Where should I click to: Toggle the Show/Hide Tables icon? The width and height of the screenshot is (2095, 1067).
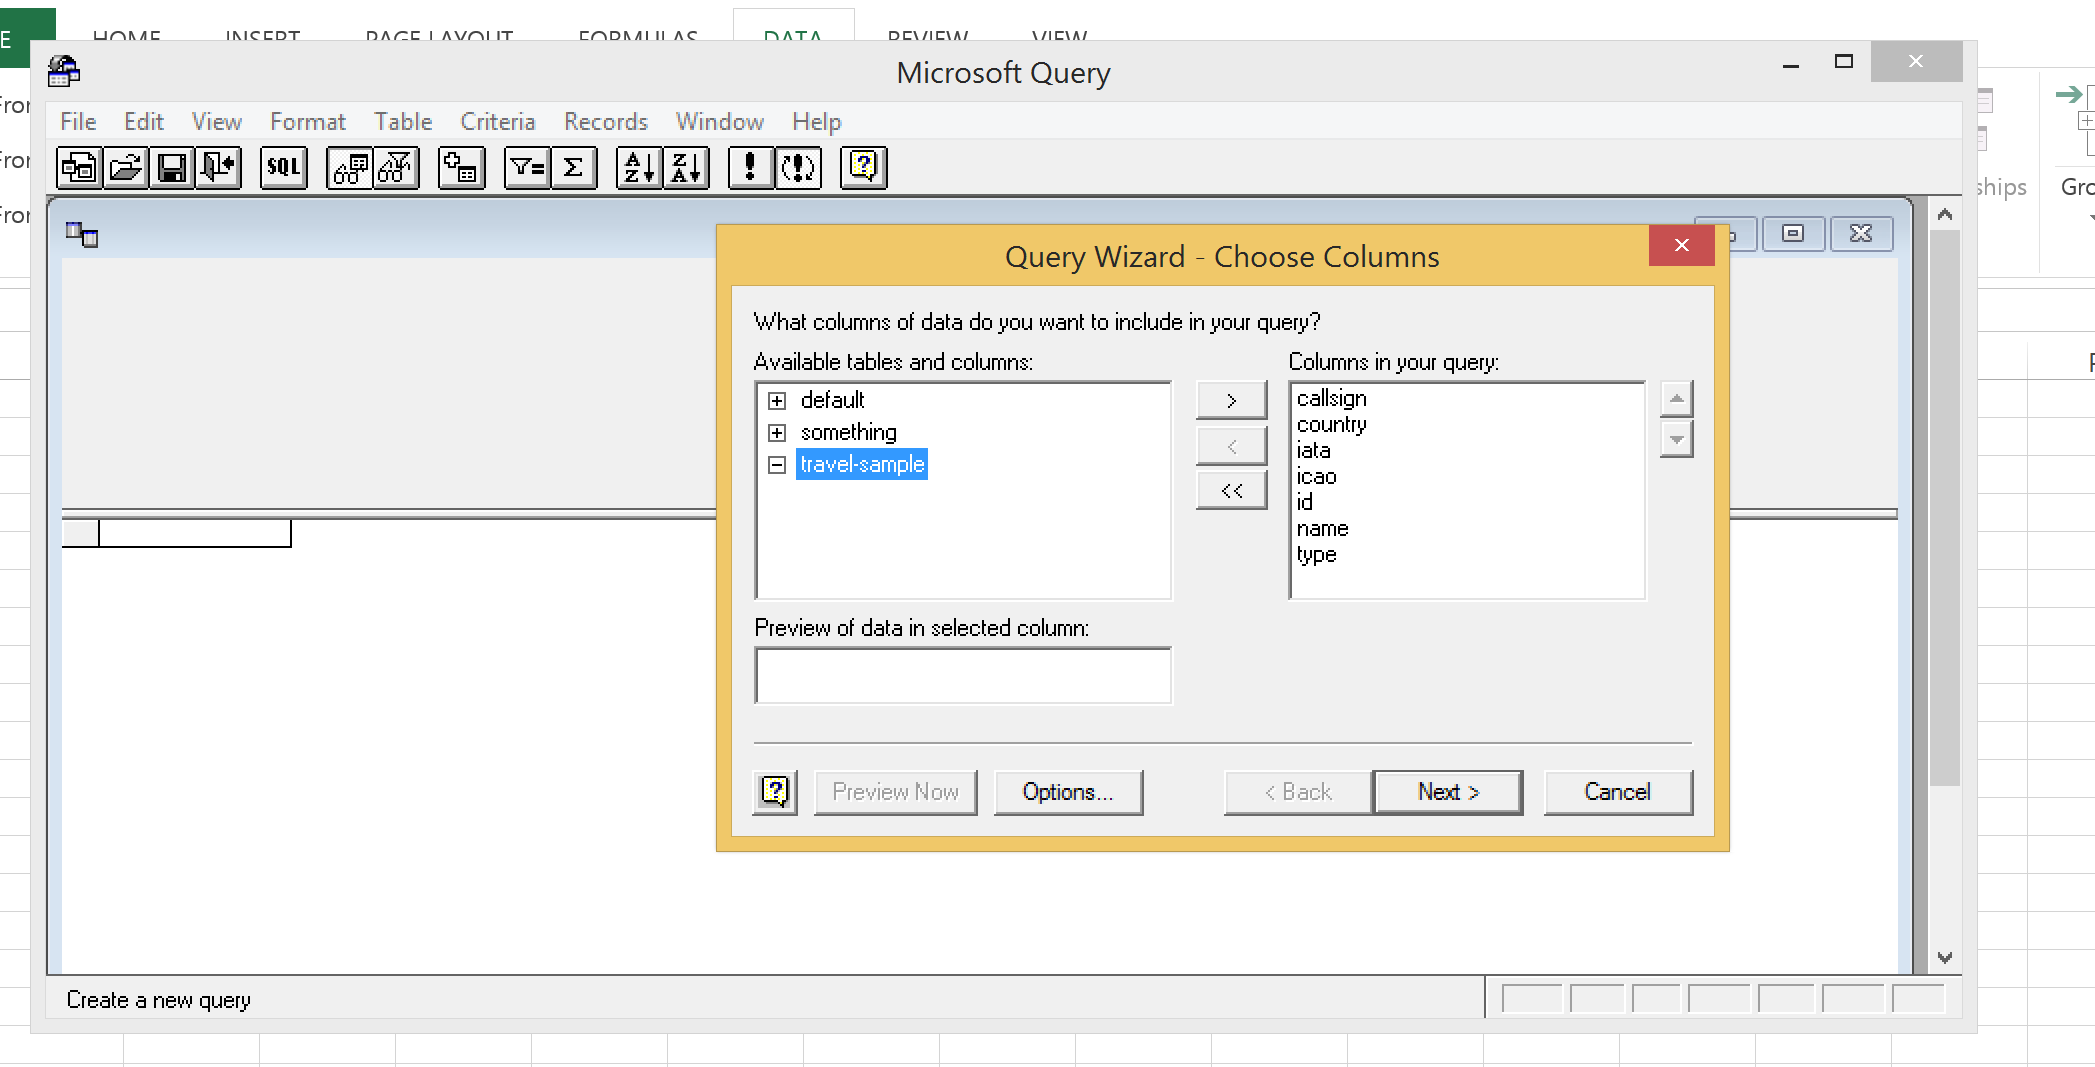click(x=350, y=168)
